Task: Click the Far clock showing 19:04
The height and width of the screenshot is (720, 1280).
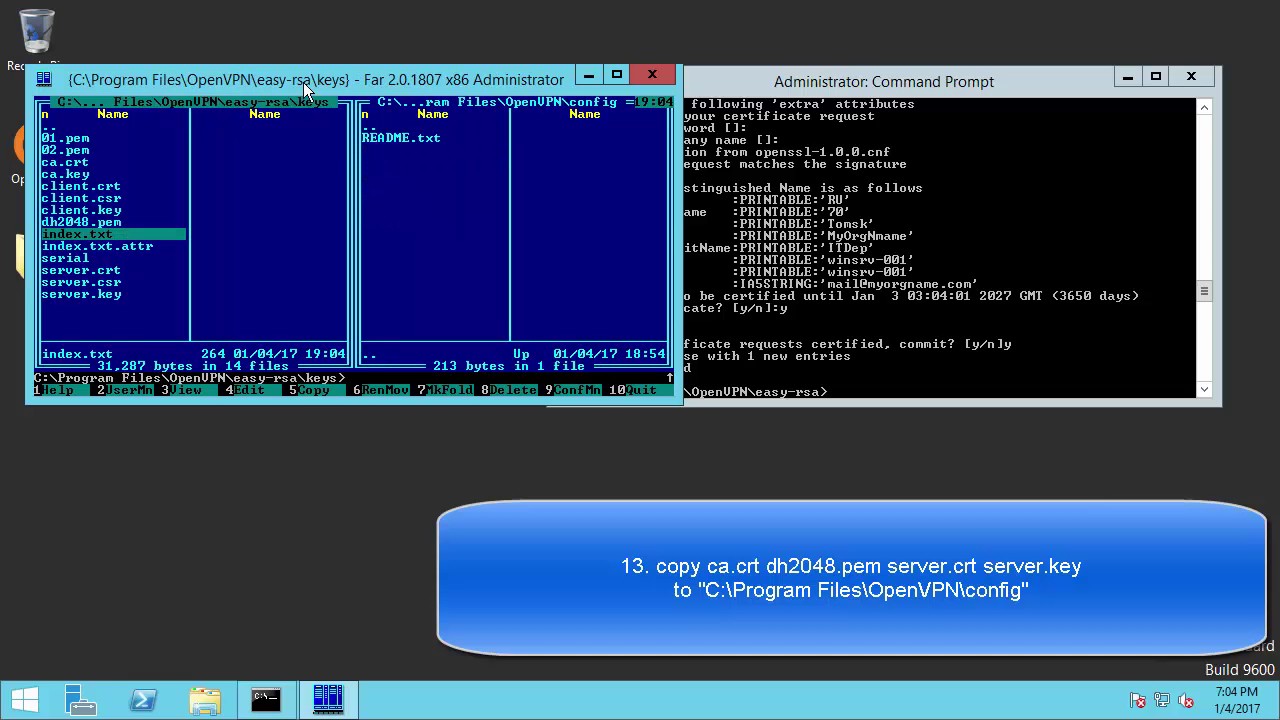Action: click(x=654, y=102)
